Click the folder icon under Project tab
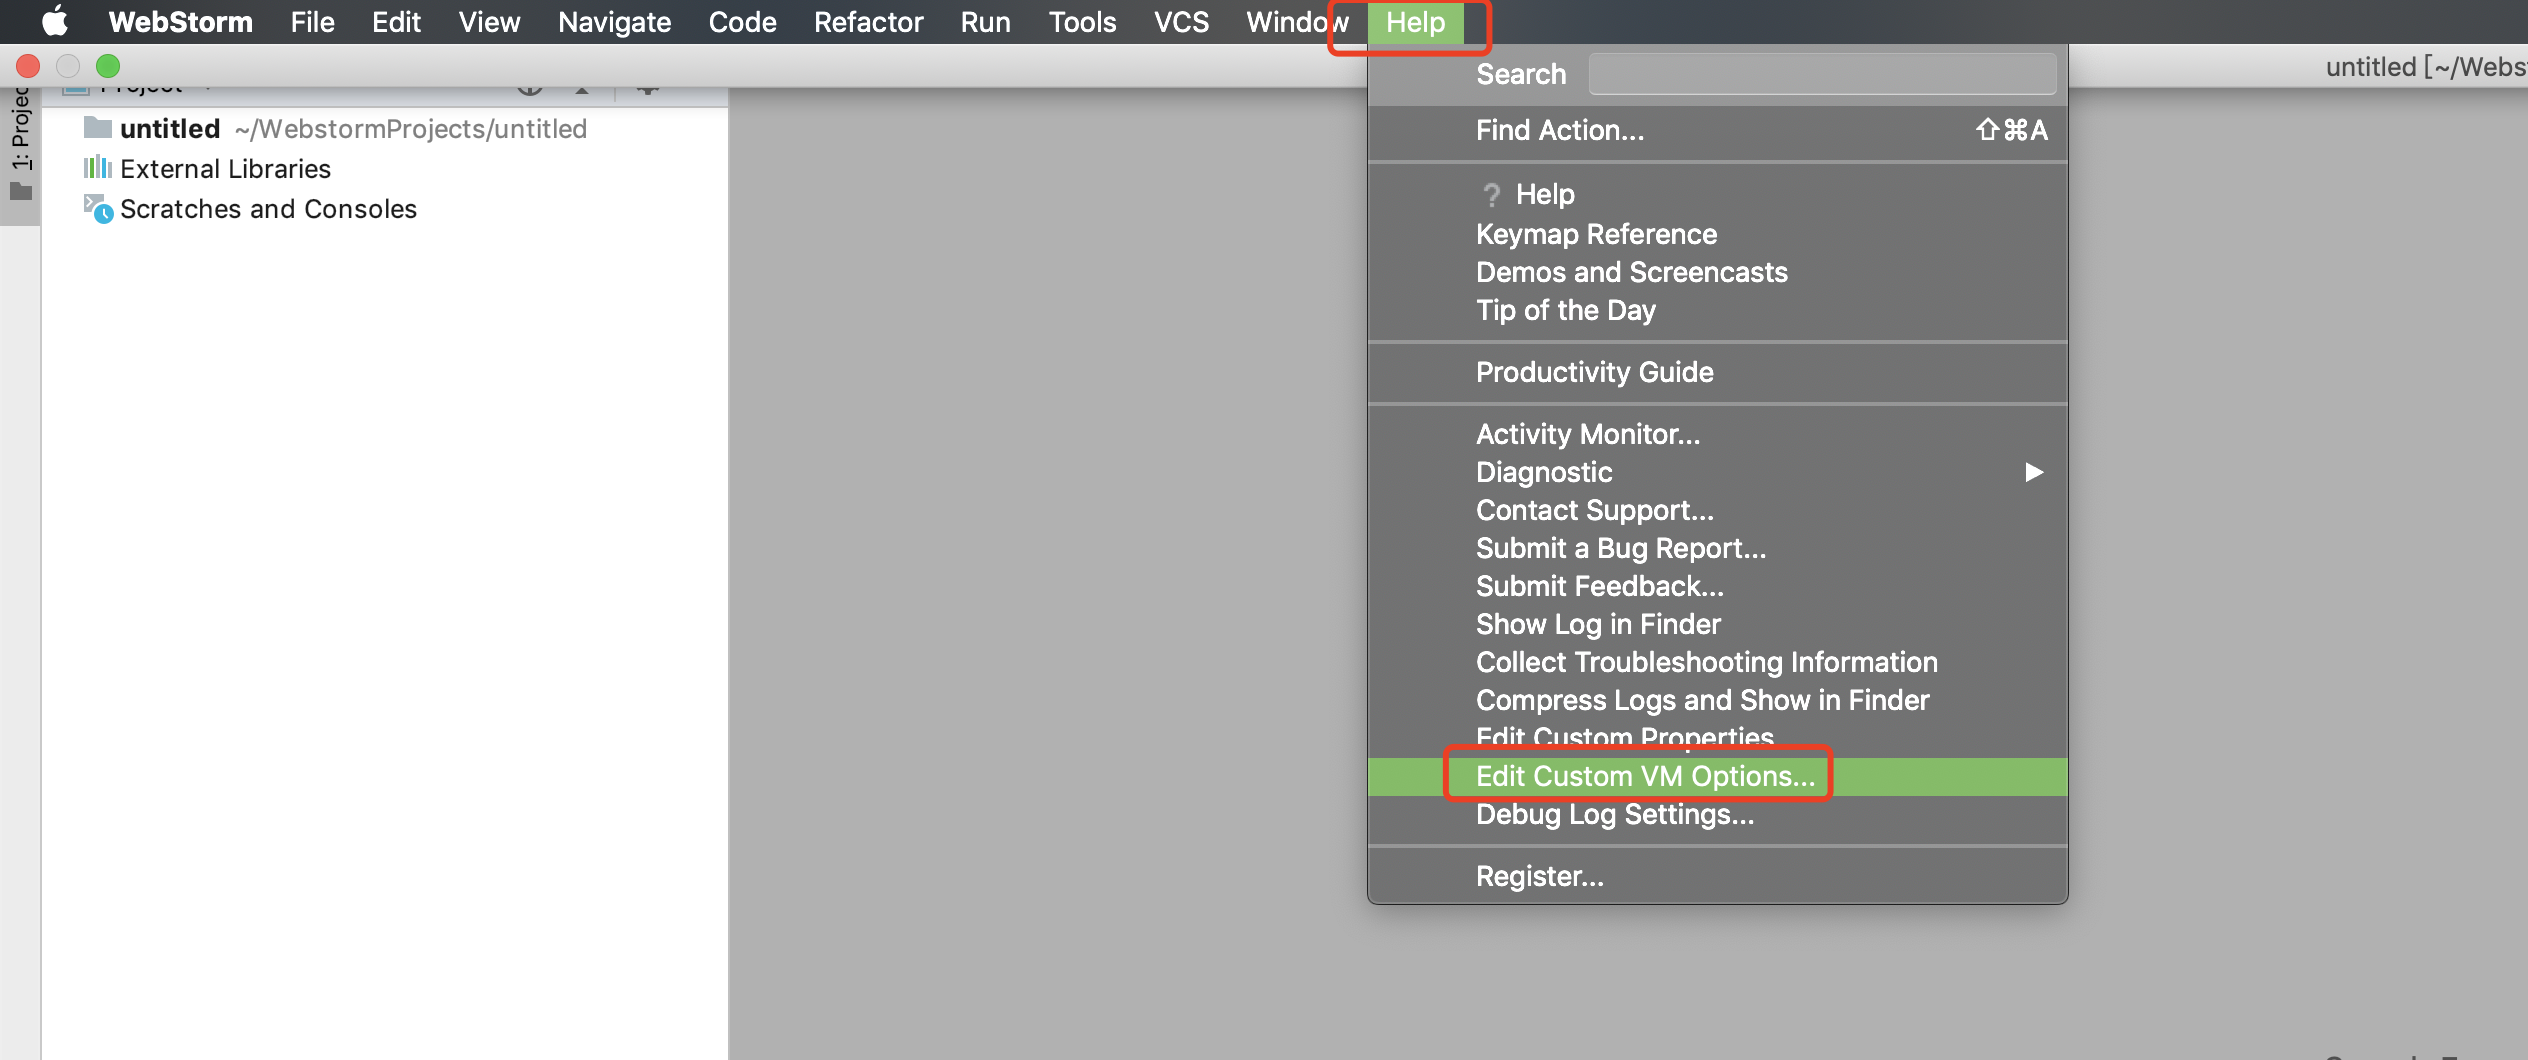 pos(21,191)
